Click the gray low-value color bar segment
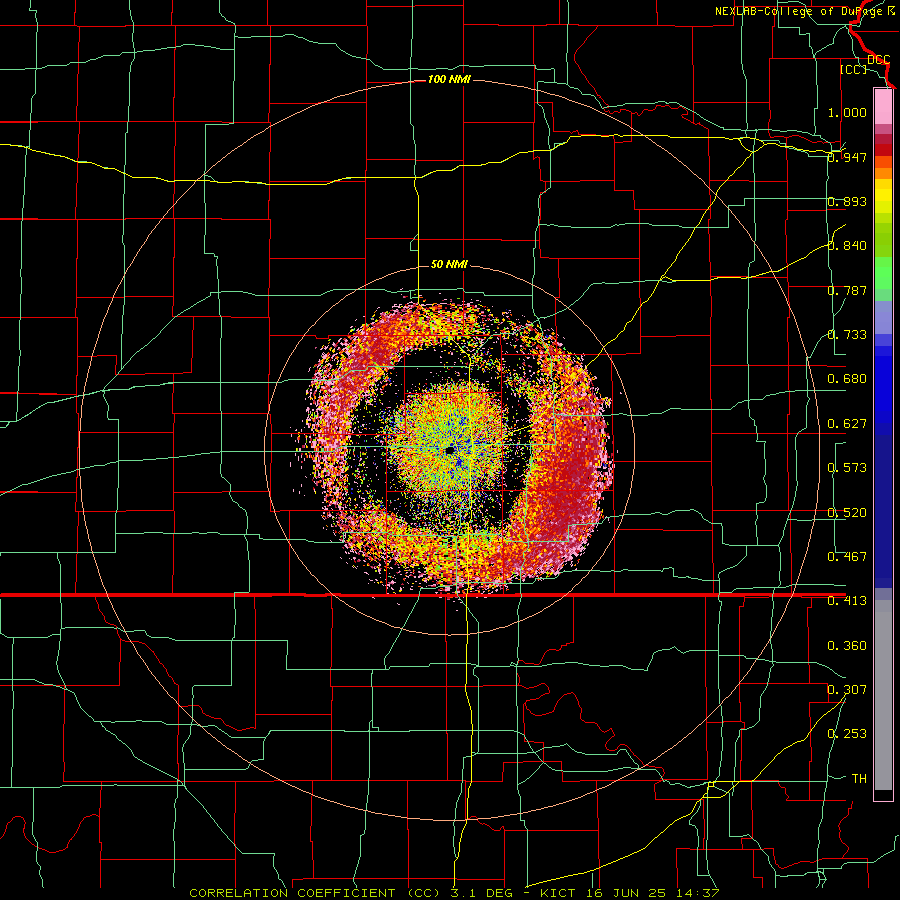 point(883,695)
